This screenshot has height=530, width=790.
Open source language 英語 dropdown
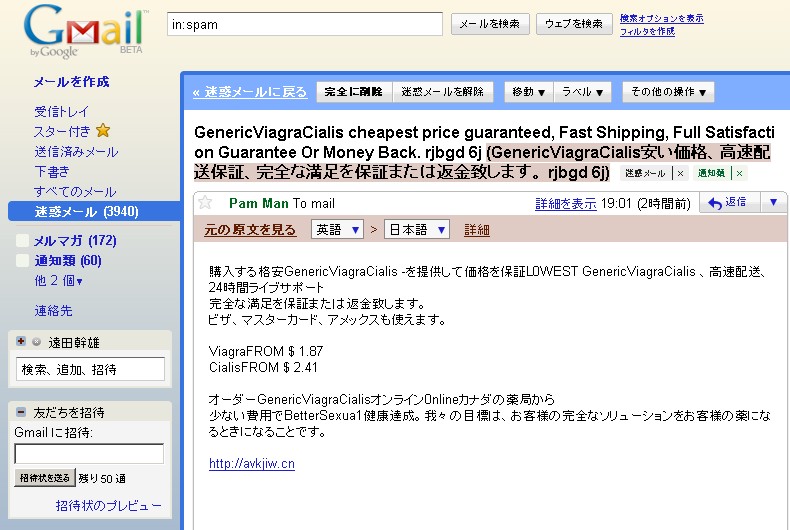pos(337,230)
